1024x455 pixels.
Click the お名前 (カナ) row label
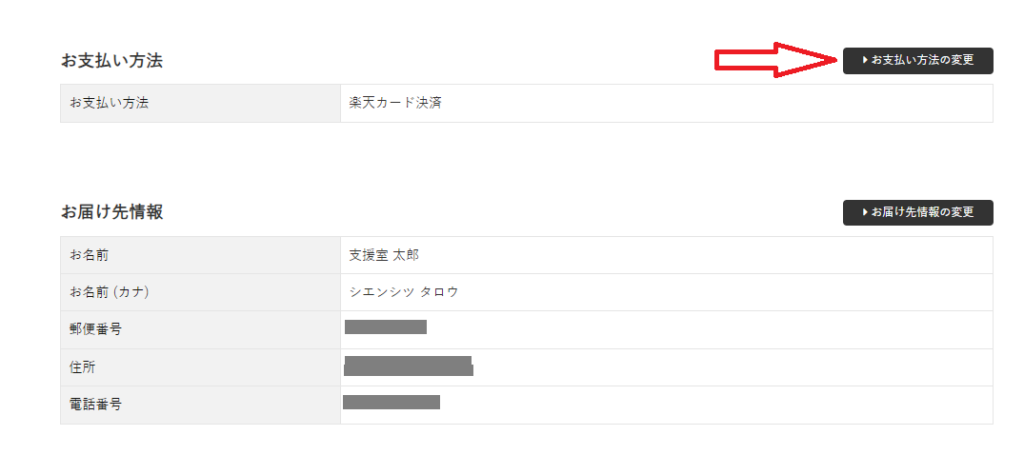tap(110, 292)
